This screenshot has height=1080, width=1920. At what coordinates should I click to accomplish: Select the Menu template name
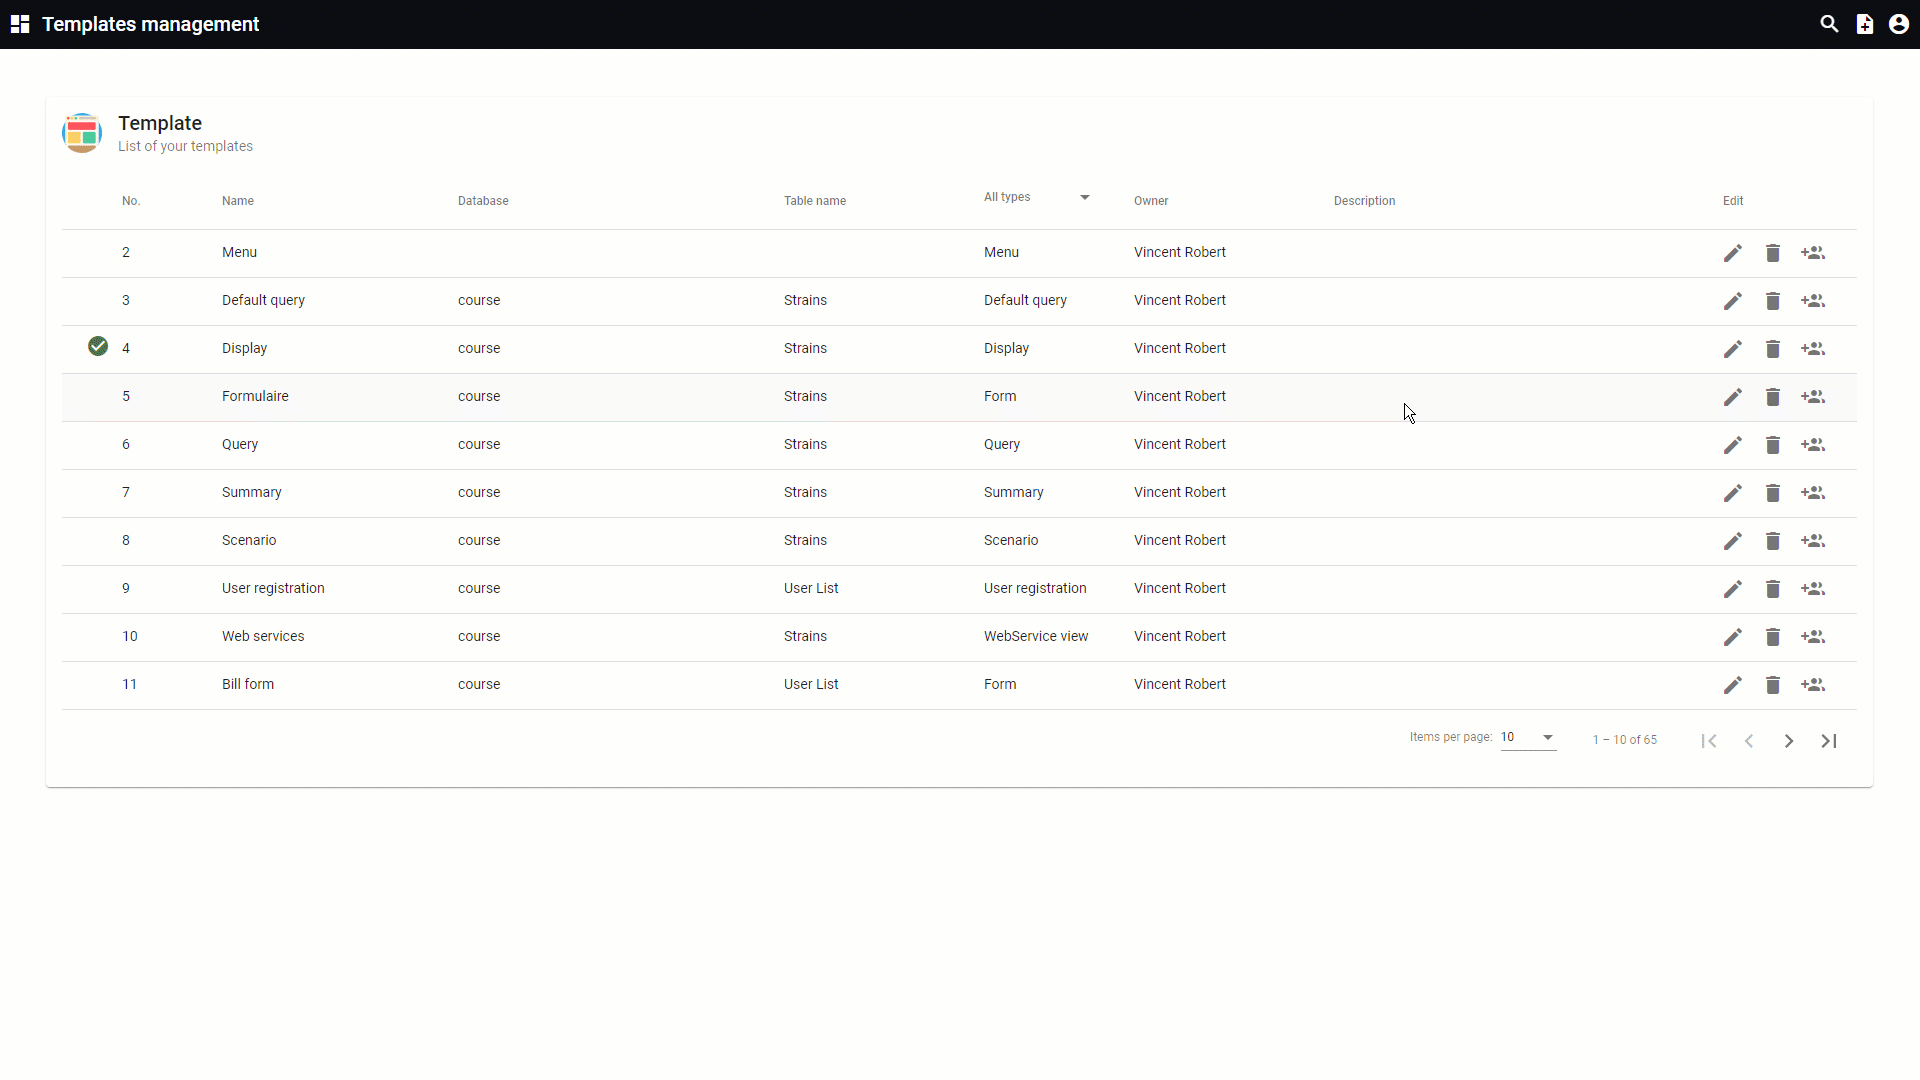[239, 253]
